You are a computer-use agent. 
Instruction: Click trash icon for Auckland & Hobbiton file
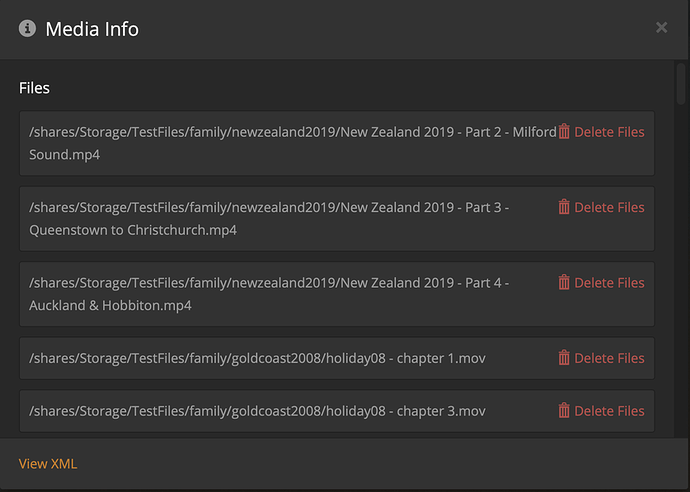[x=564, y=283]
